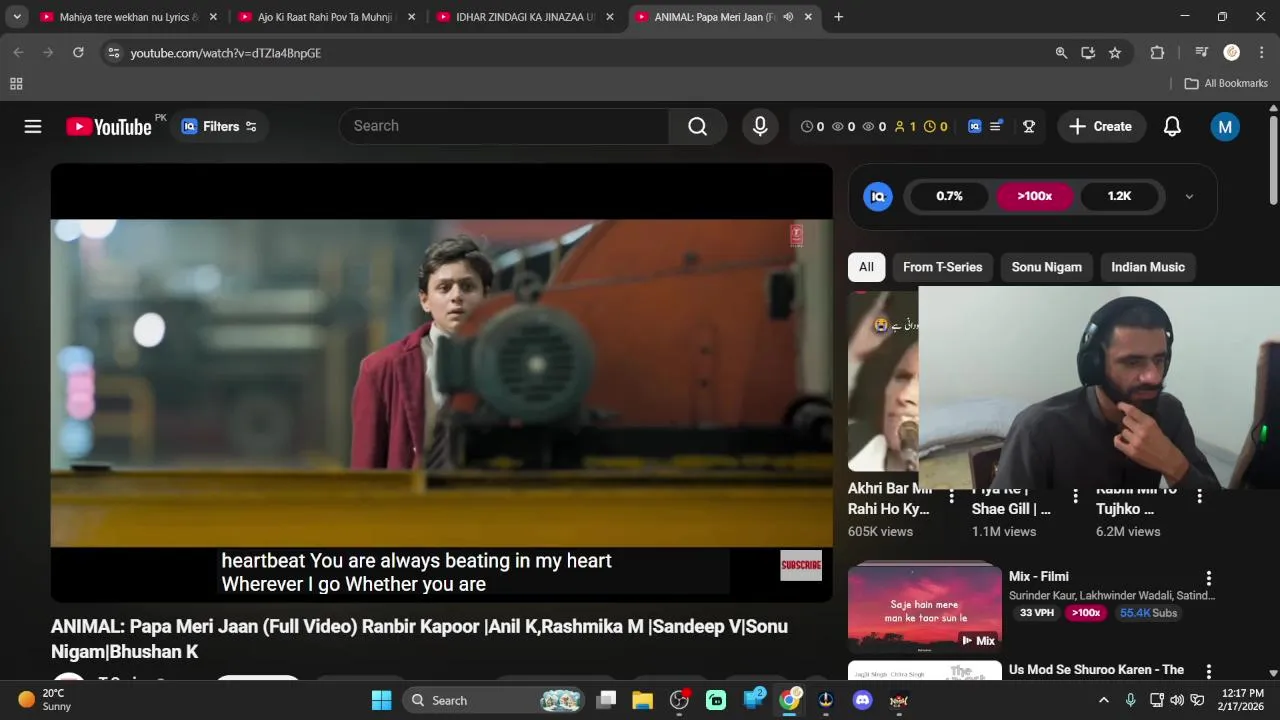1280x720 pixels.
Task: Click the Create button
Action: [x=1101, y=126]
